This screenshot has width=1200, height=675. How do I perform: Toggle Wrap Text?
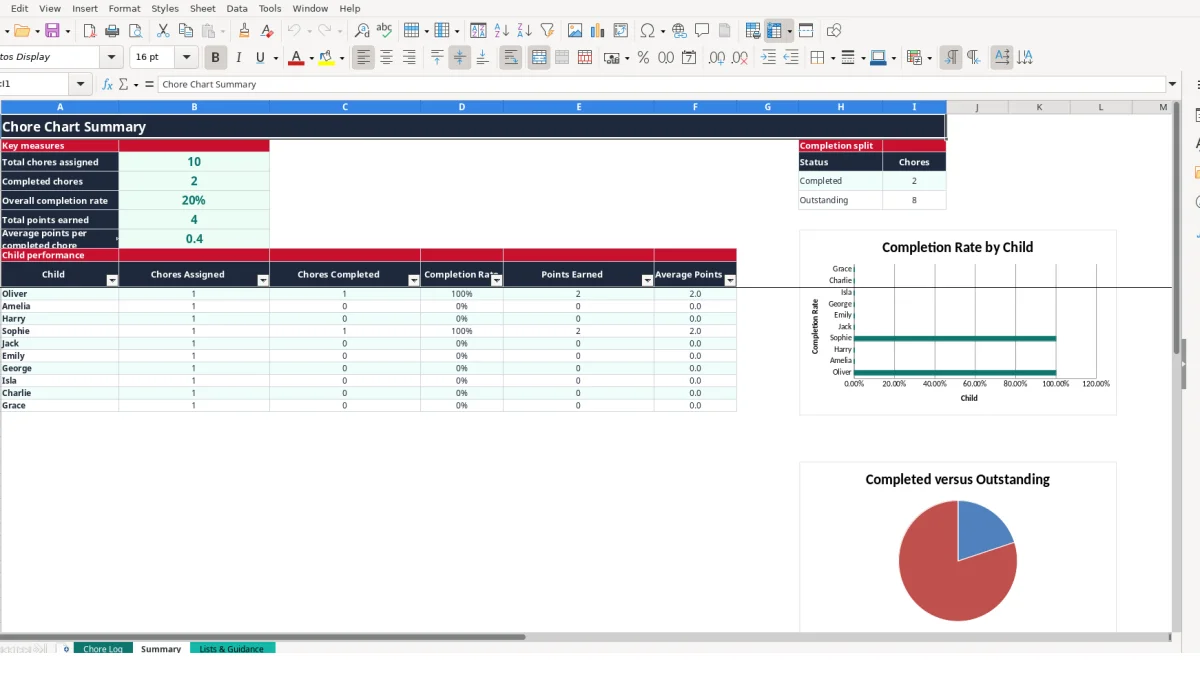[x=511, y=58]
